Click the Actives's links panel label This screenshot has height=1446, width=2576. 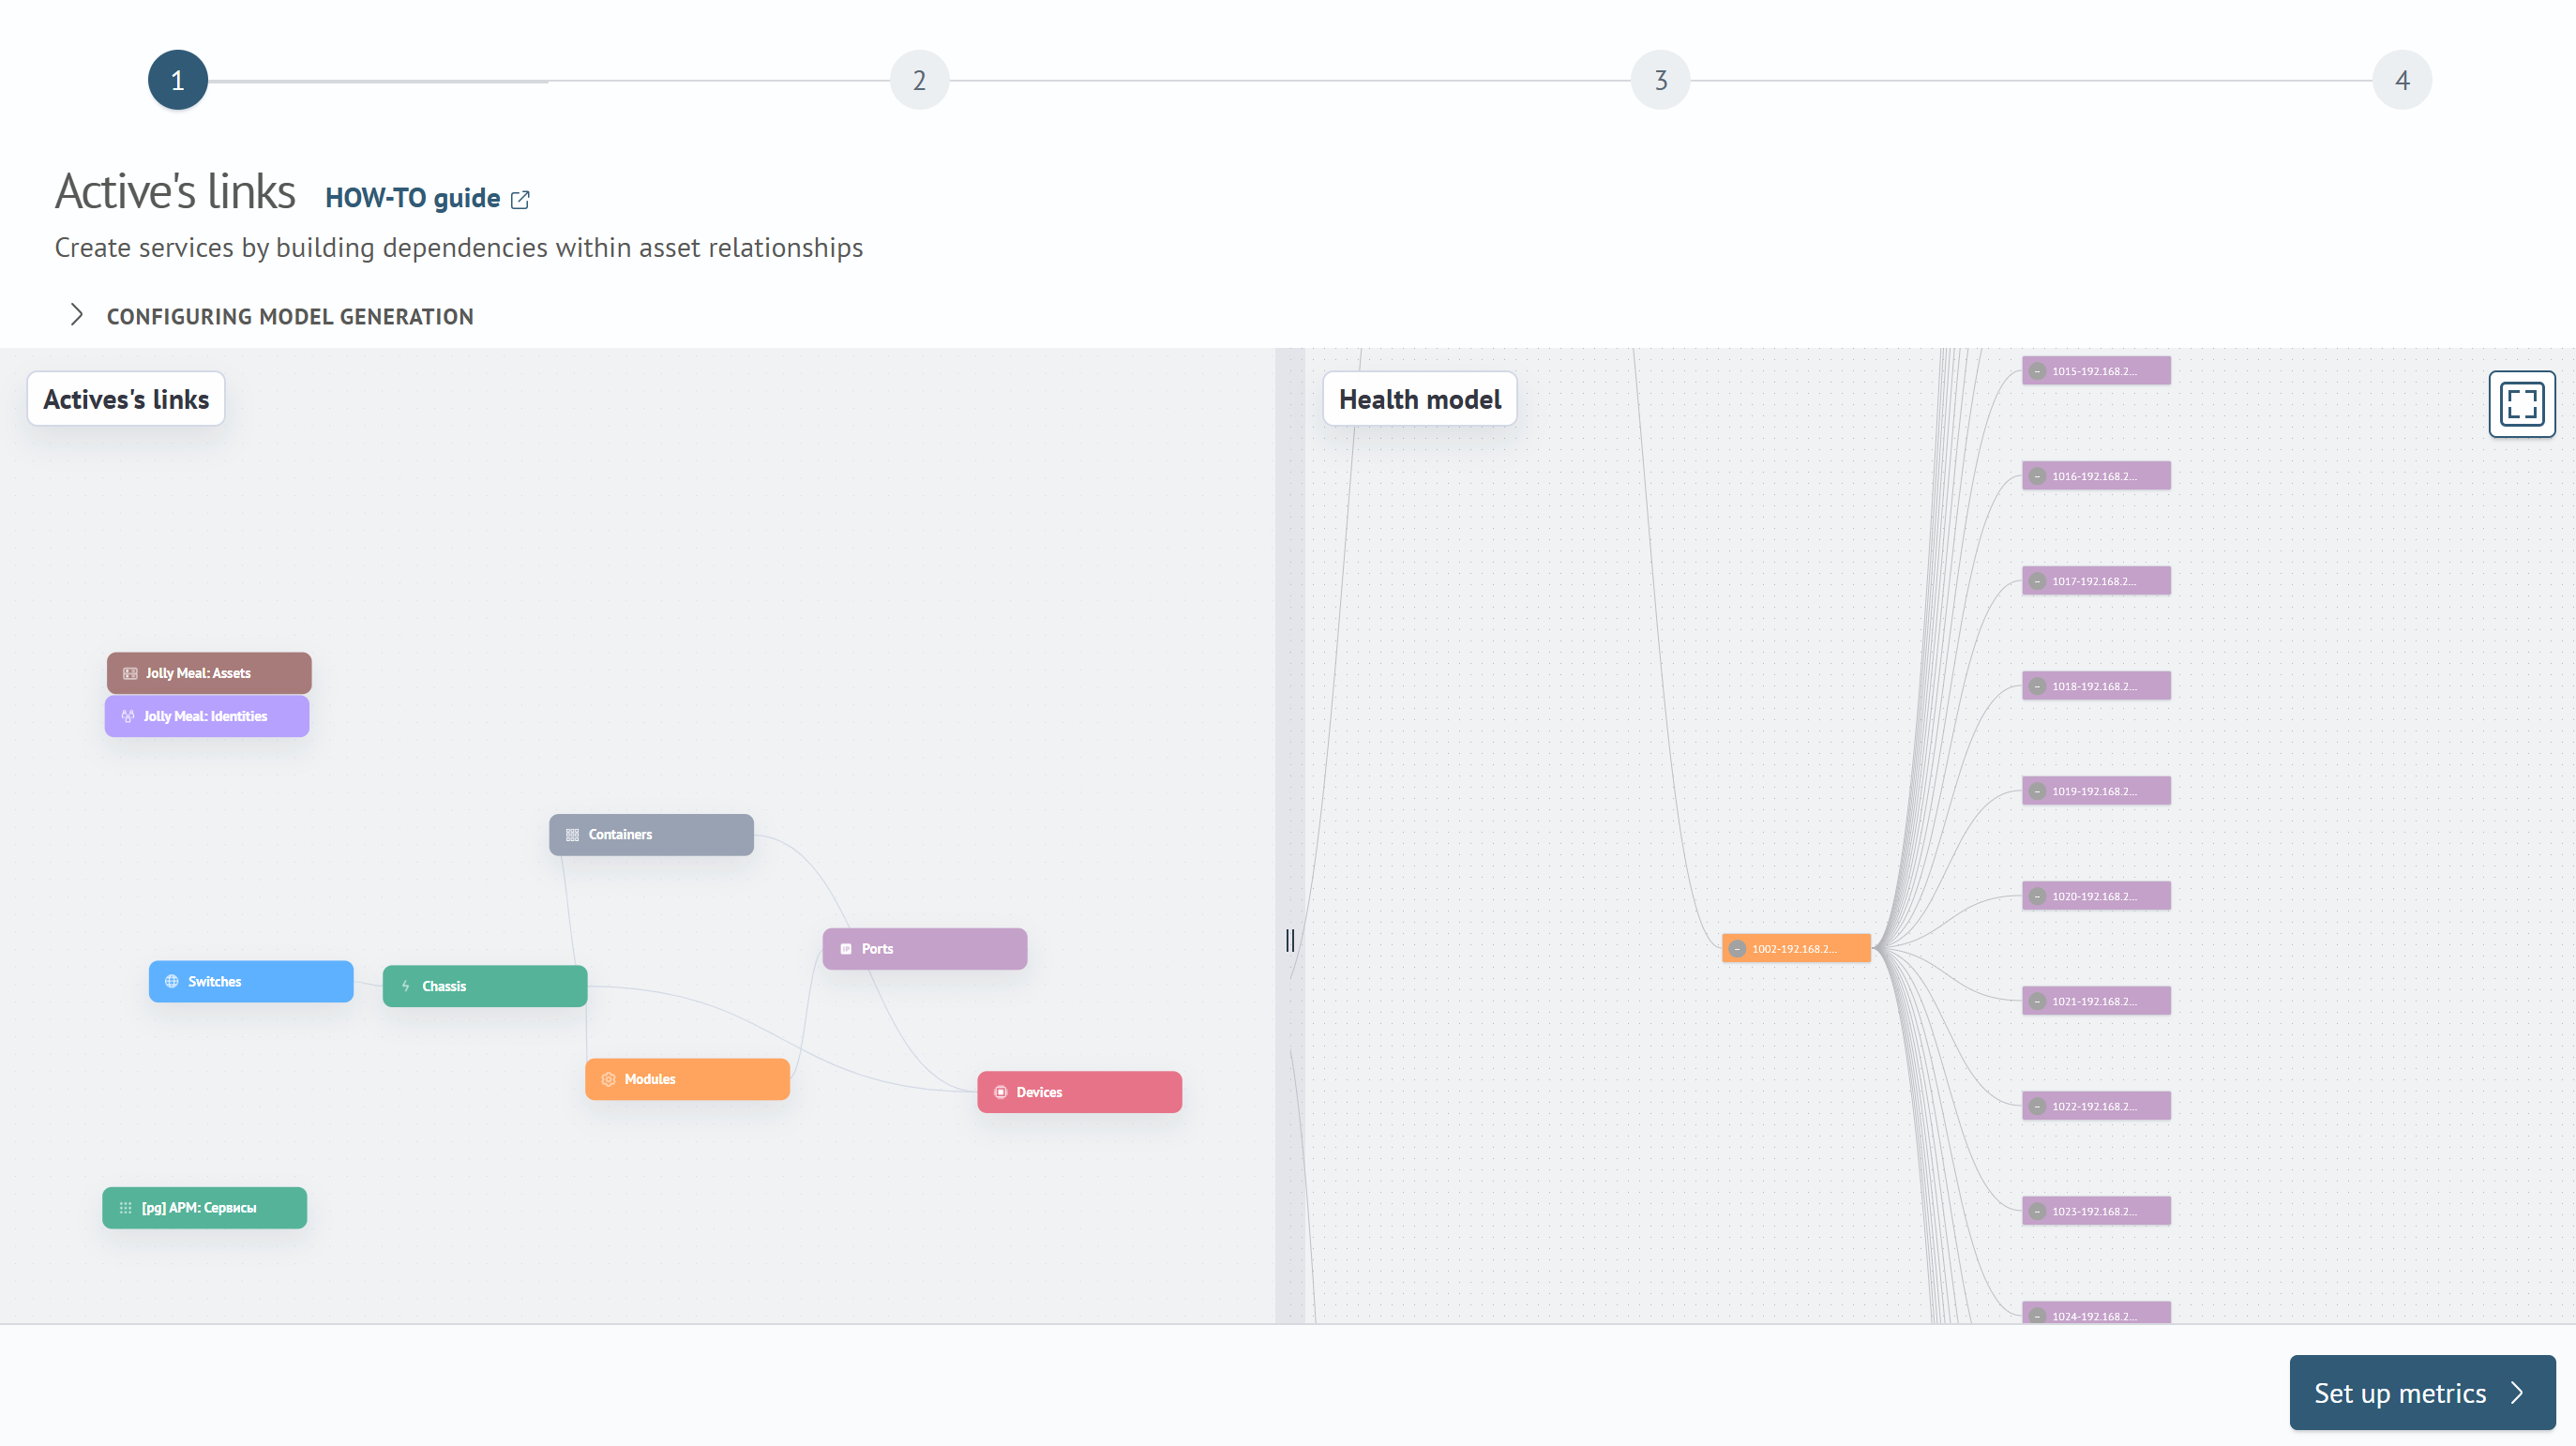point(126,399)
